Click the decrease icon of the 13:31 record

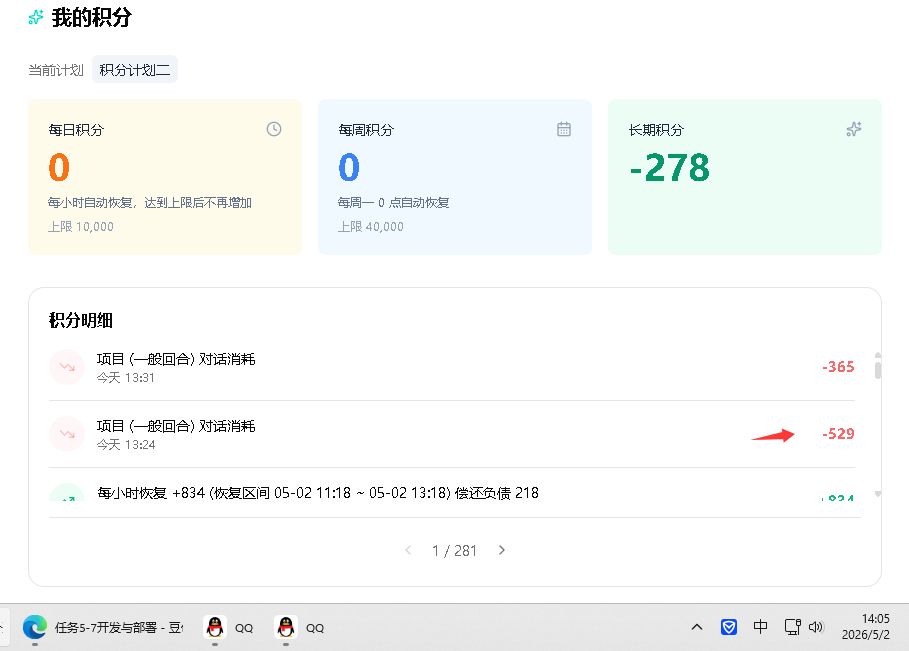[67, 367]
